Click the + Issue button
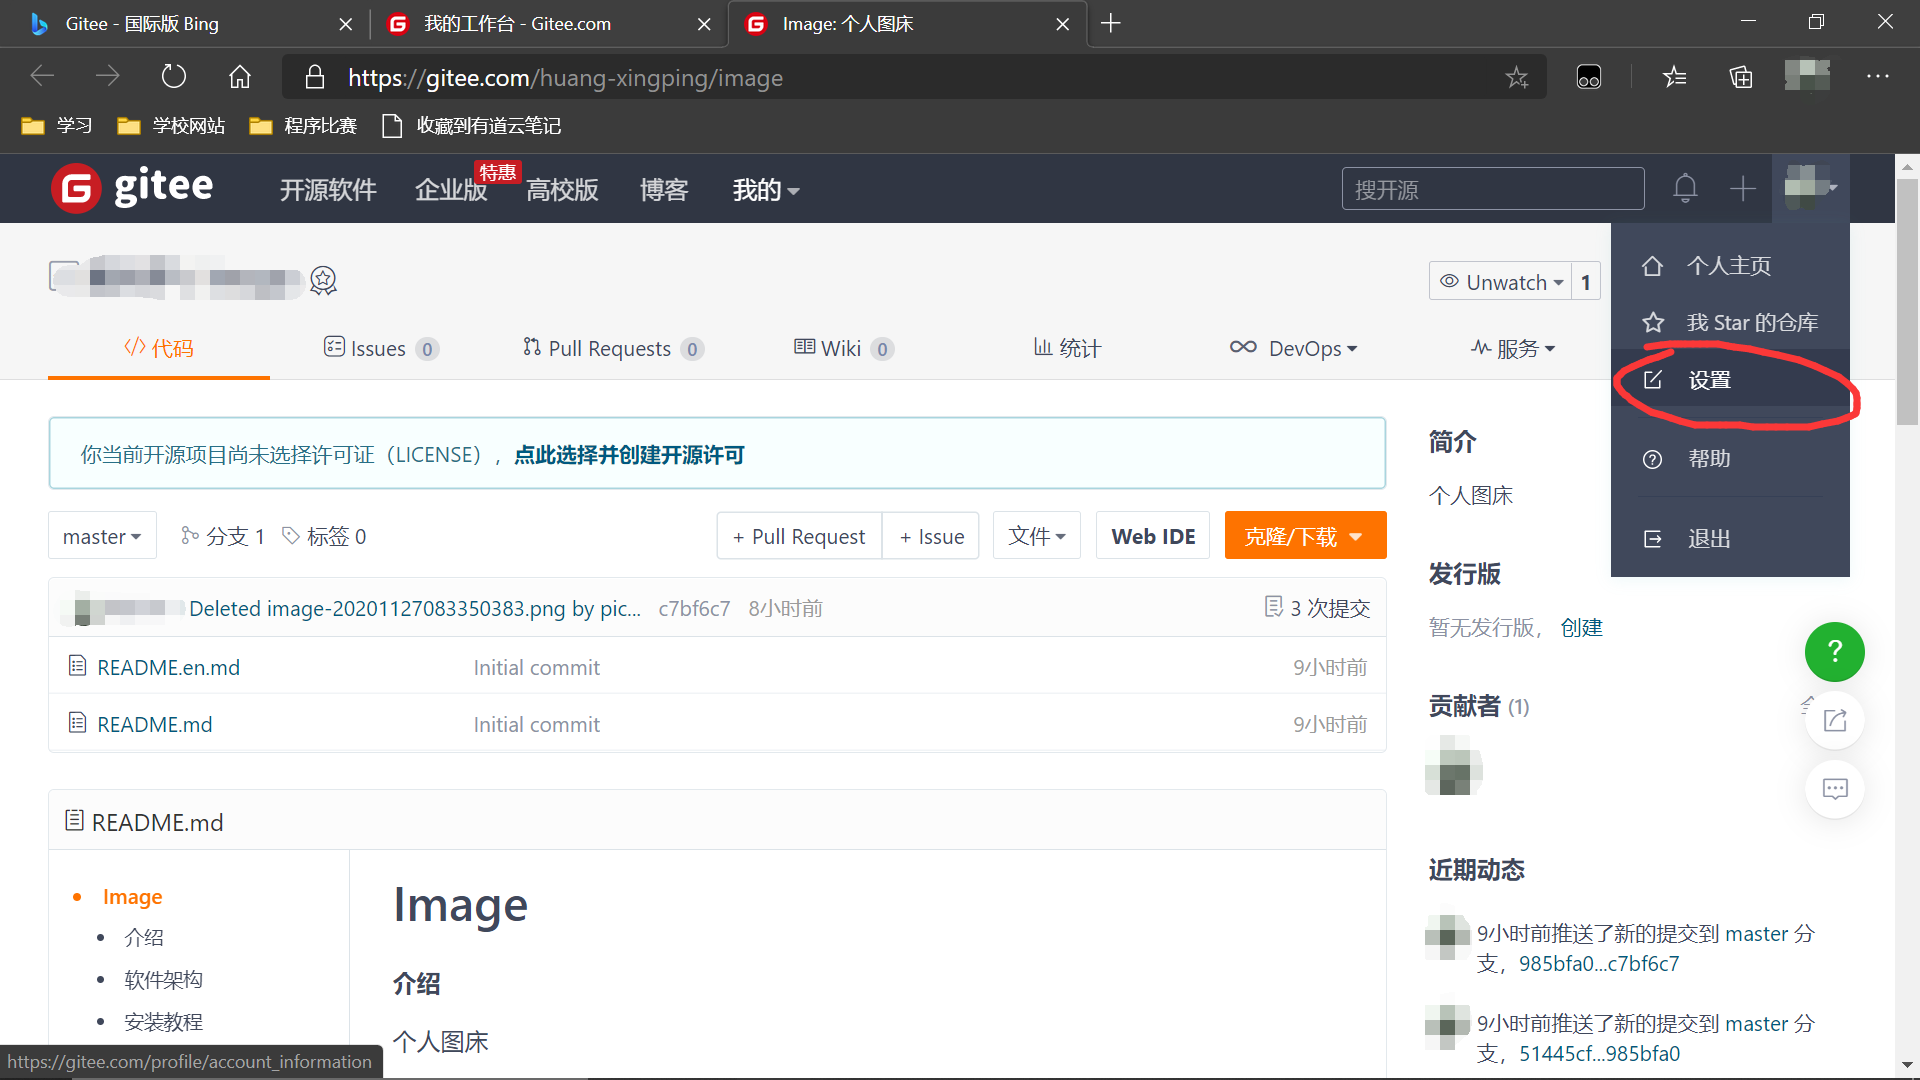 coord(931,536)
